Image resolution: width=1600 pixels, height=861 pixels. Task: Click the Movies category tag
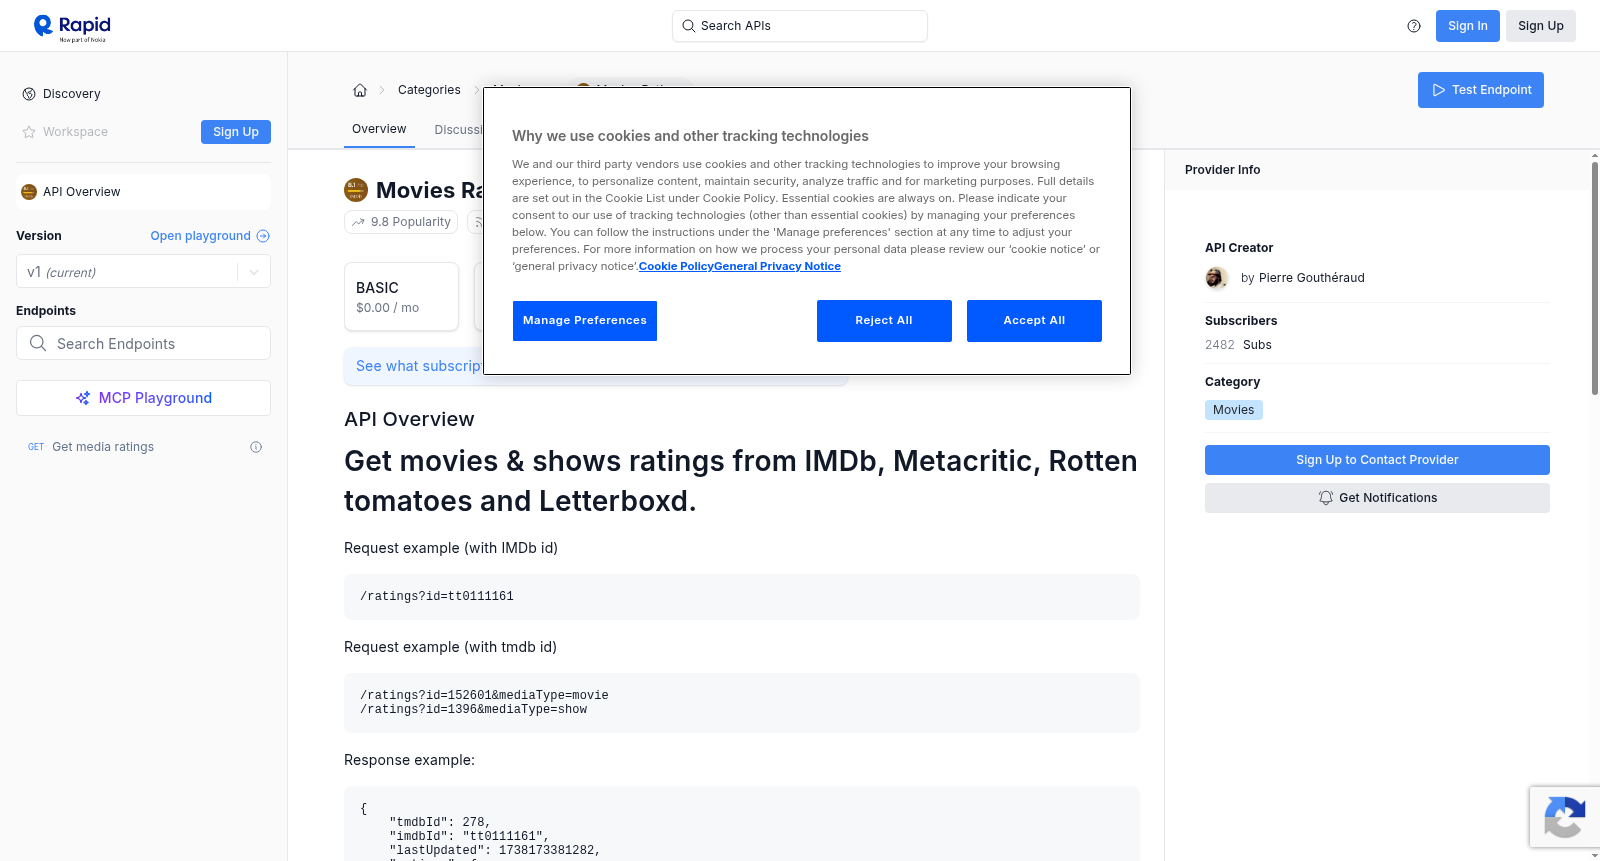1234,410
